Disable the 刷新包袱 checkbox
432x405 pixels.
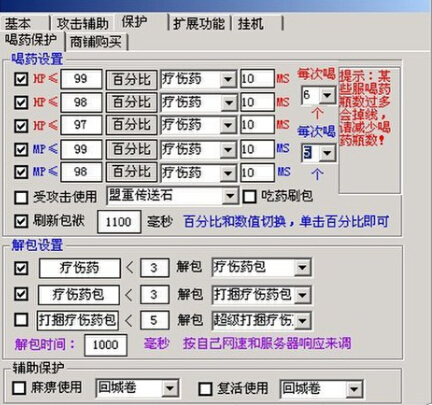[21, 221]
